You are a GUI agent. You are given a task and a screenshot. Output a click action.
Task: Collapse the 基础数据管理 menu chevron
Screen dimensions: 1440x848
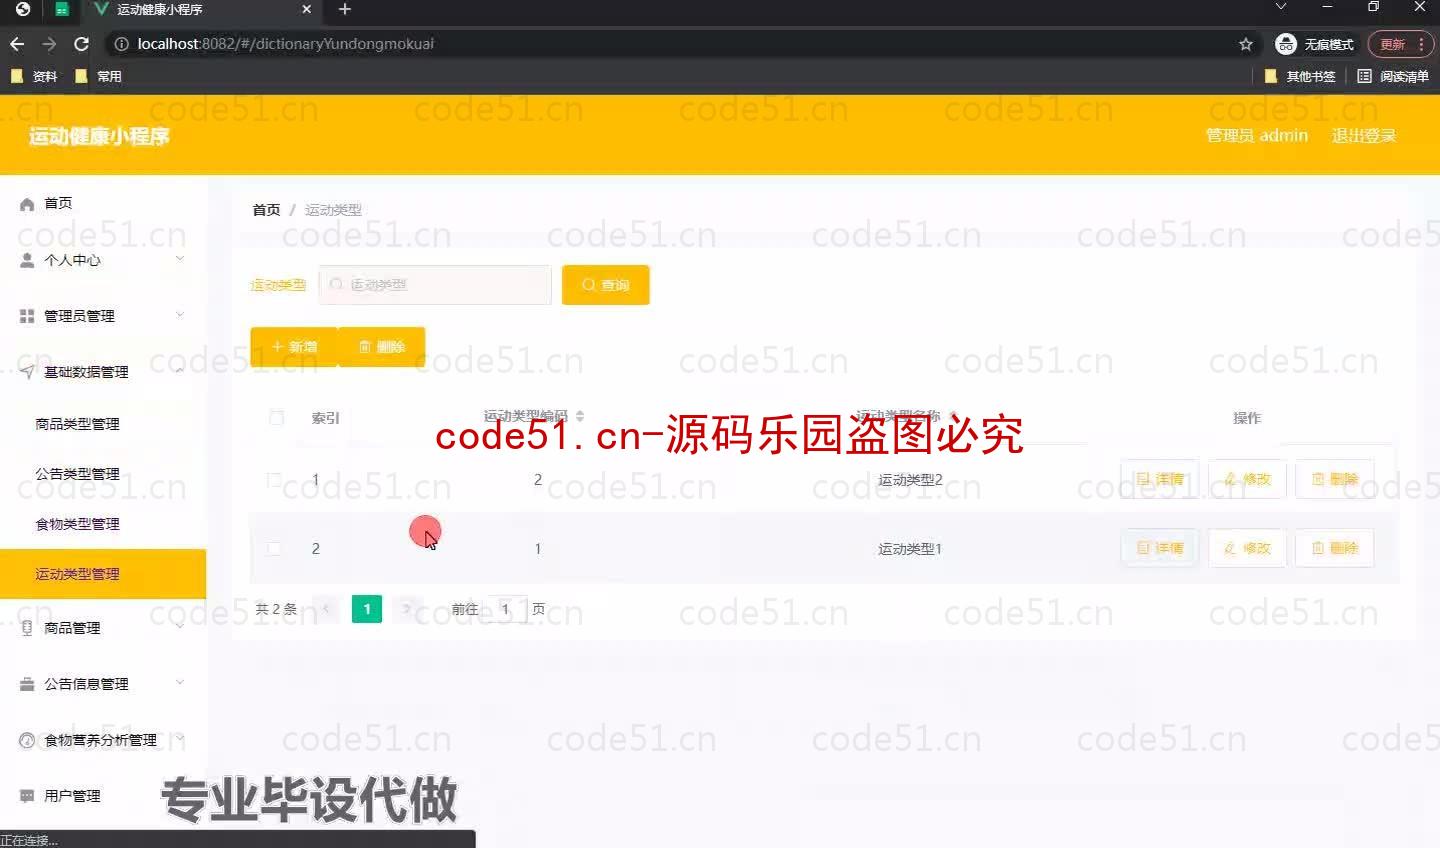coord(180,371)
